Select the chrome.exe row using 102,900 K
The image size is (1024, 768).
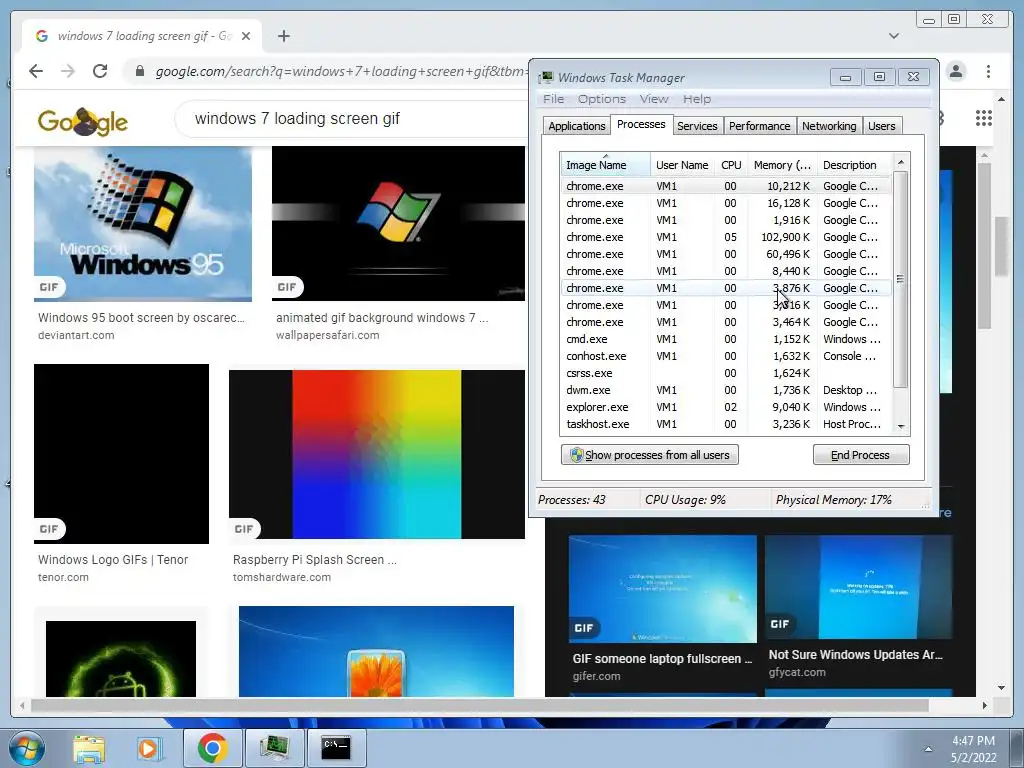(x=725, y=237)
